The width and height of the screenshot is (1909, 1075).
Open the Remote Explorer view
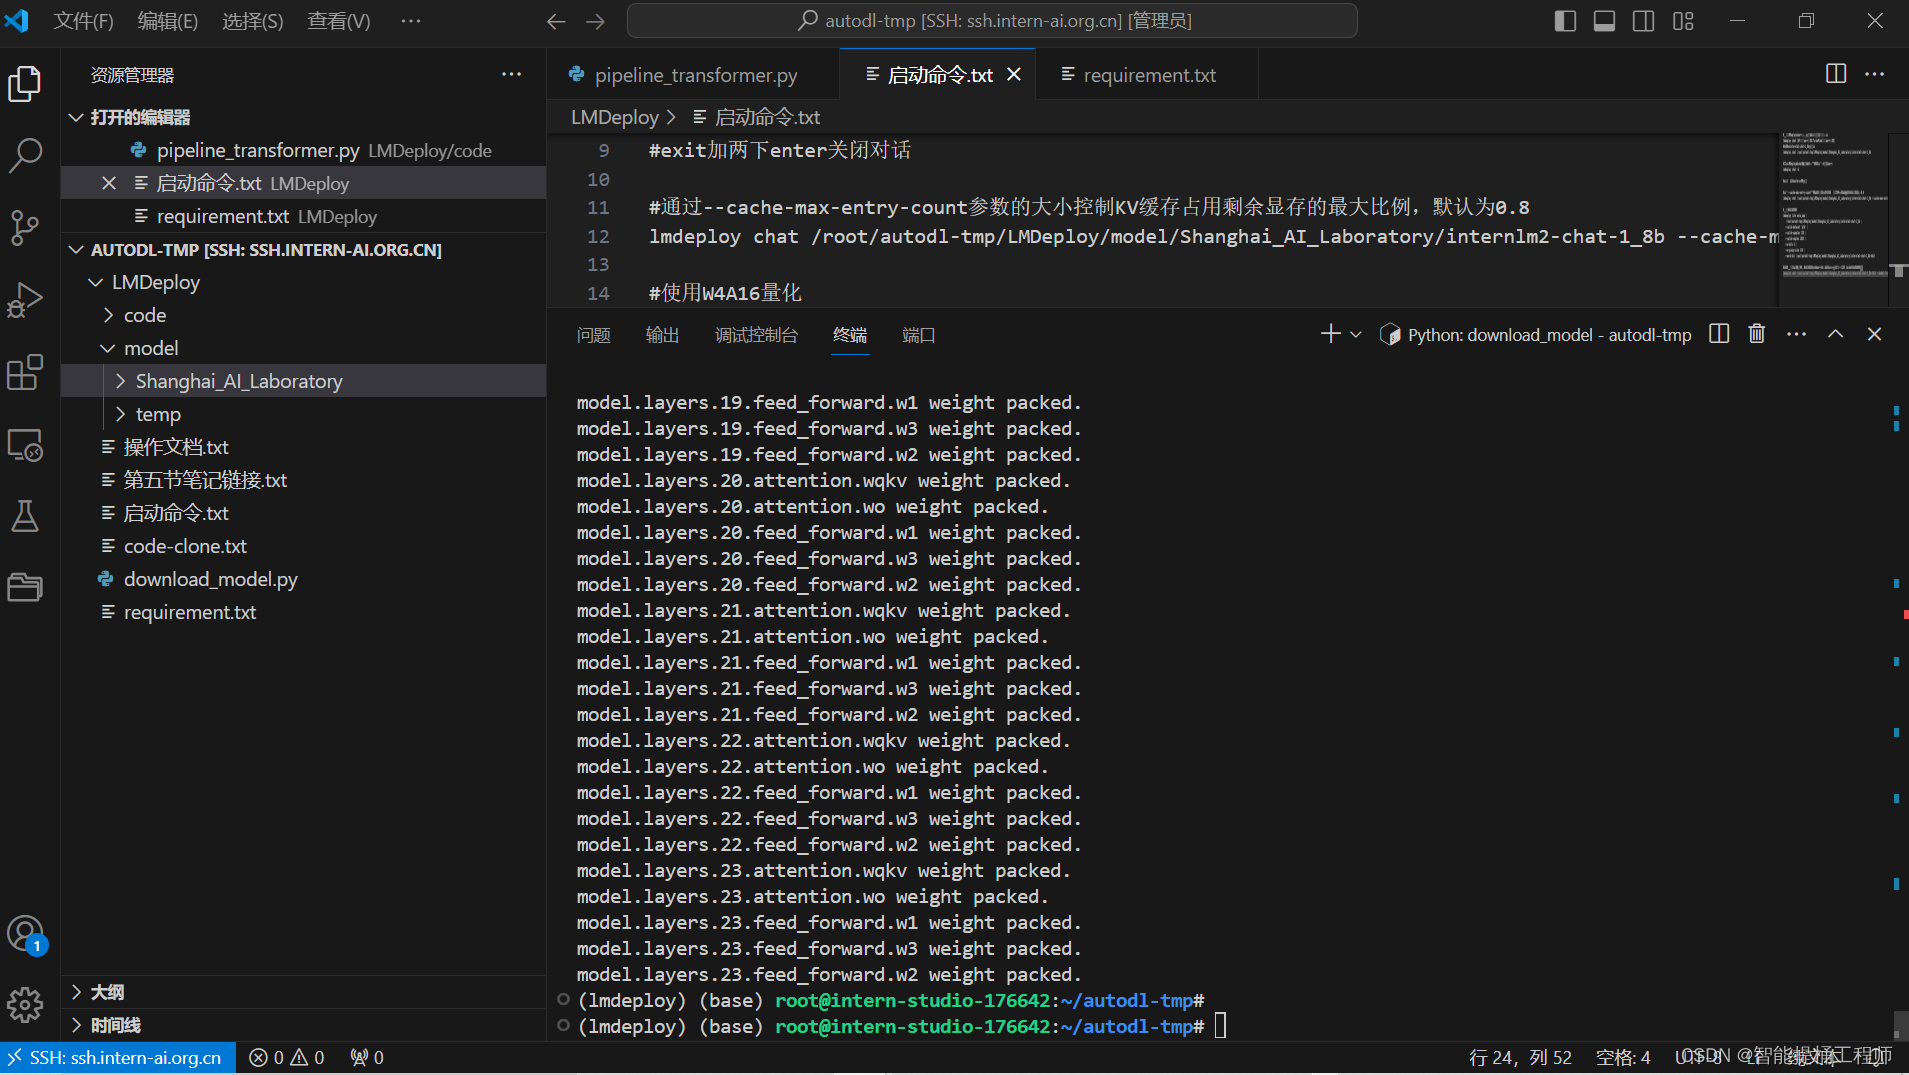[x=25, y=446]
